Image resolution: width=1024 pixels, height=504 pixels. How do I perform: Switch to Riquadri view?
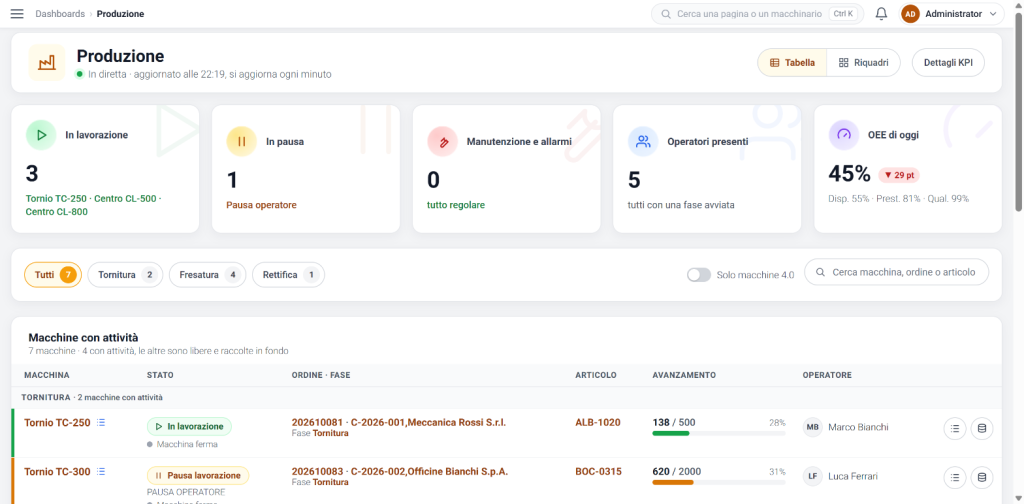[863, 63]
